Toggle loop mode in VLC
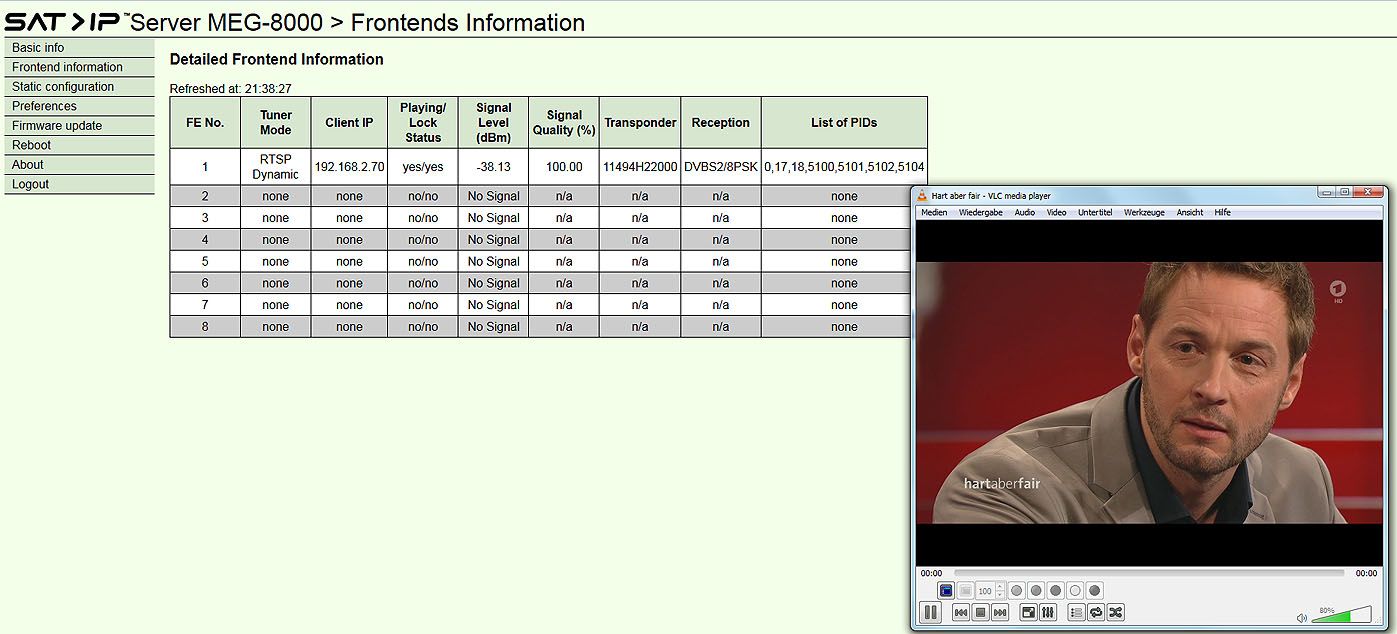Image resolution: width=1397 pixels, height=634 pixels. click(1096, 612)
